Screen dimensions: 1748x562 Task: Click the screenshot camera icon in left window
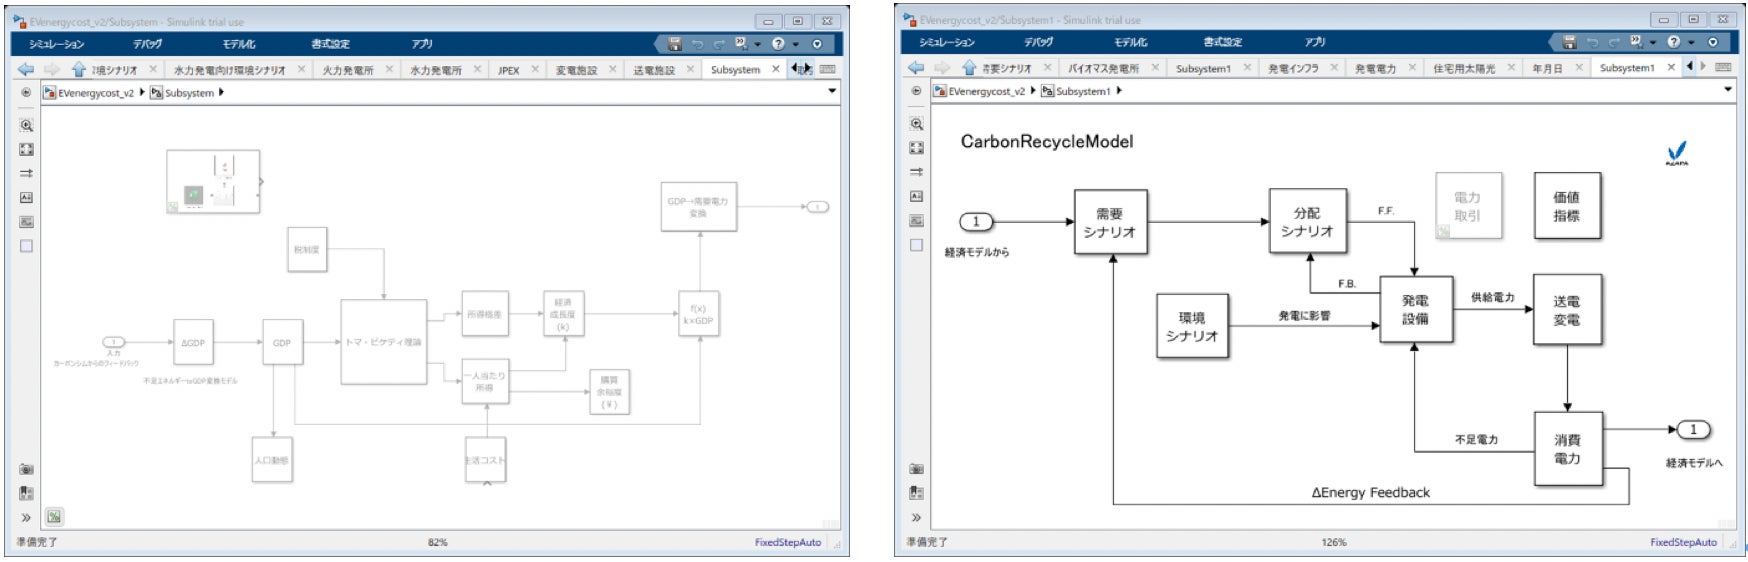[x=26, y=469]
